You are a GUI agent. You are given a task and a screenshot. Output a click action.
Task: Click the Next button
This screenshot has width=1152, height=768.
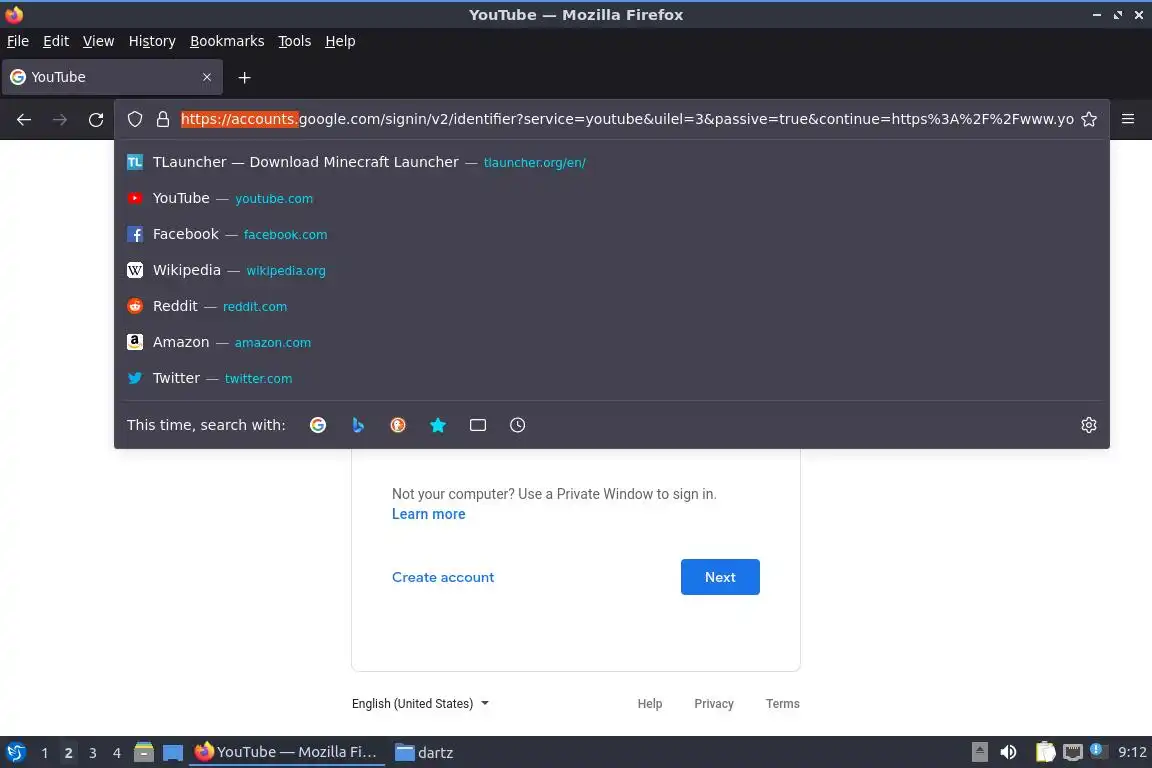pyautogui.click(x=720, y=577)
